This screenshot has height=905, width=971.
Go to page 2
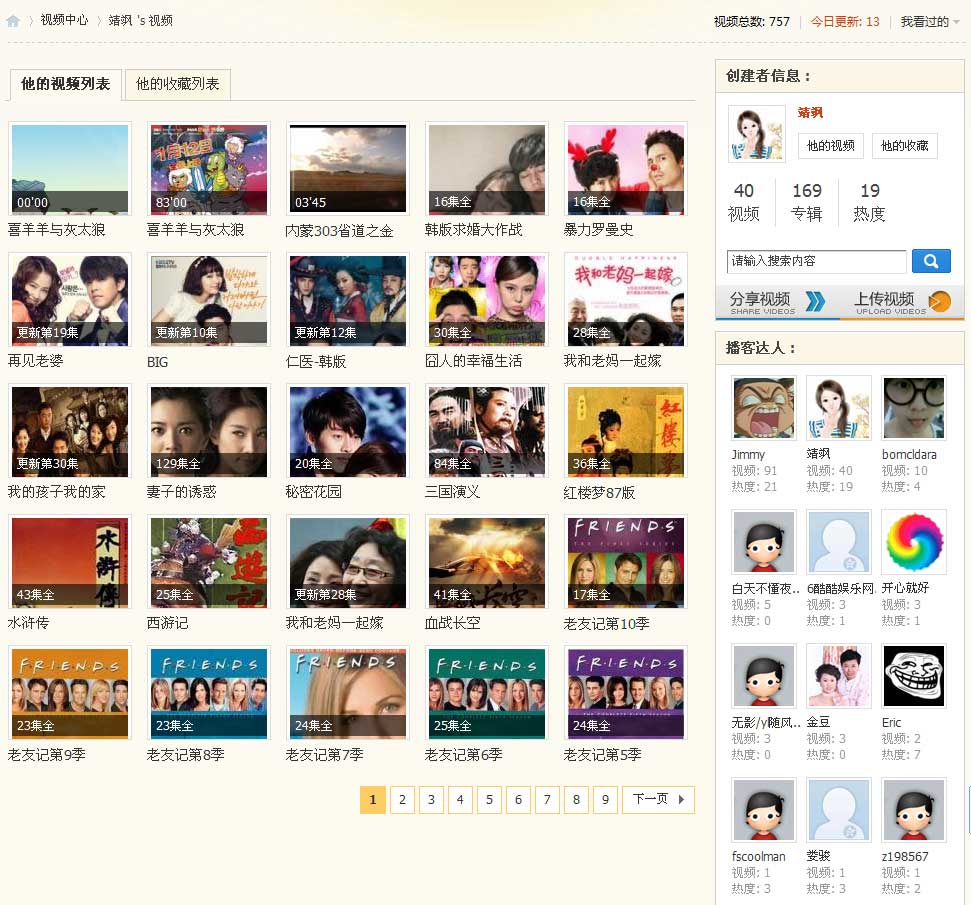(402, 800)
